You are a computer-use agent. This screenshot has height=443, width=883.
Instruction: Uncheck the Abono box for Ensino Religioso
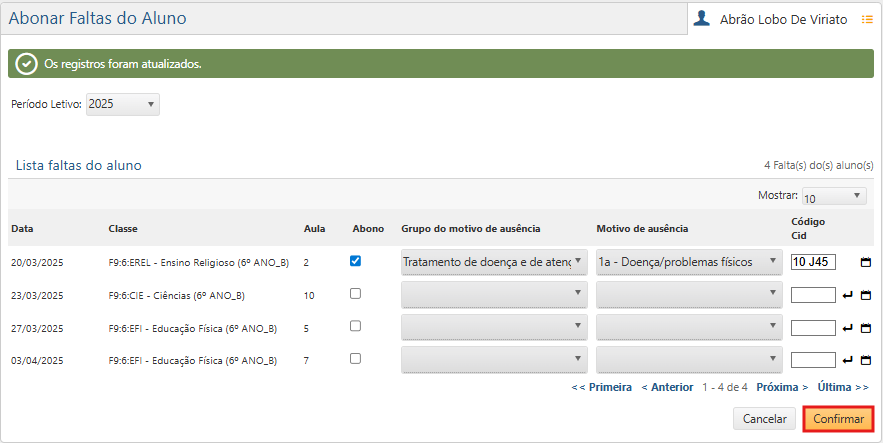[355, 261]
